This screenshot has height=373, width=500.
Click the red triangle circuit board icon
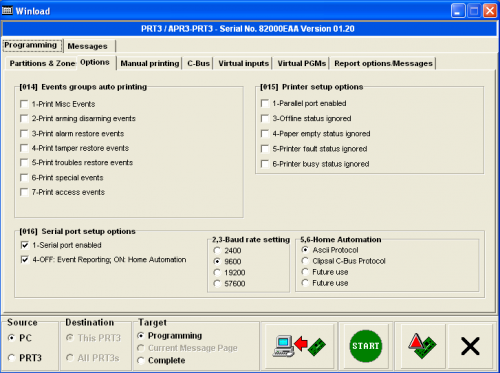pos(422,346)
